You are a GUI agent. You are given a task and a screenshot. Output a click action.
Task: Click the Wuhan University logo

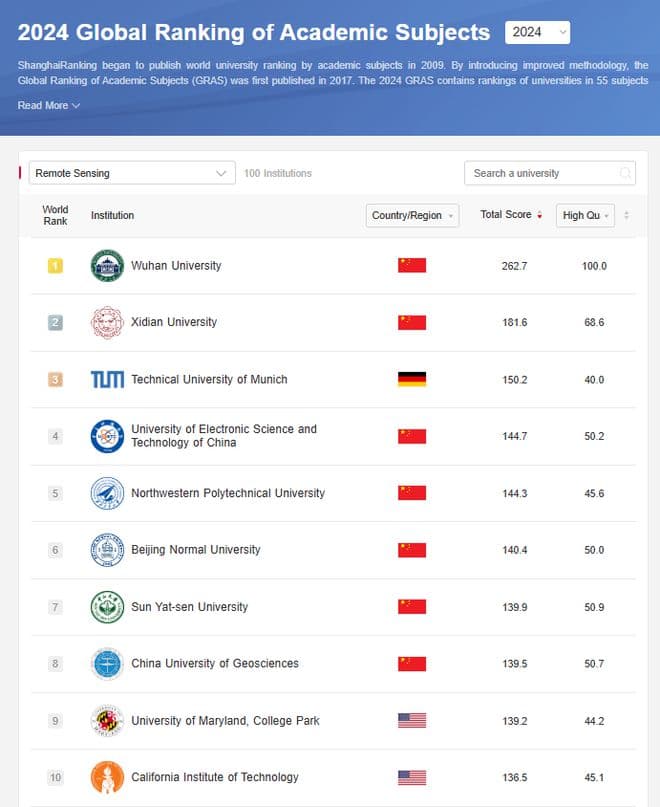click(107, 266)
